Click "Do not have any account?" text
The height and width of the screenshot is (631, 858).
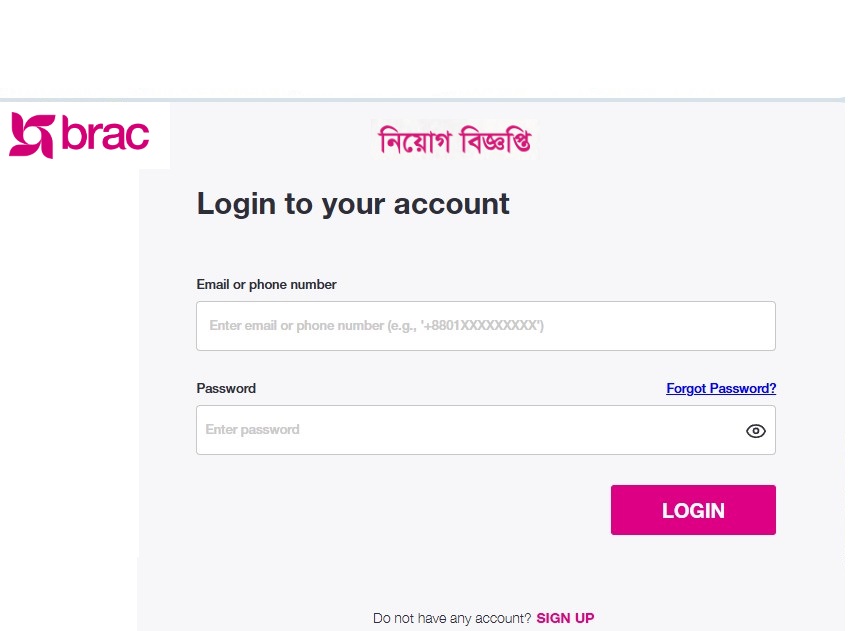(452, 618)
